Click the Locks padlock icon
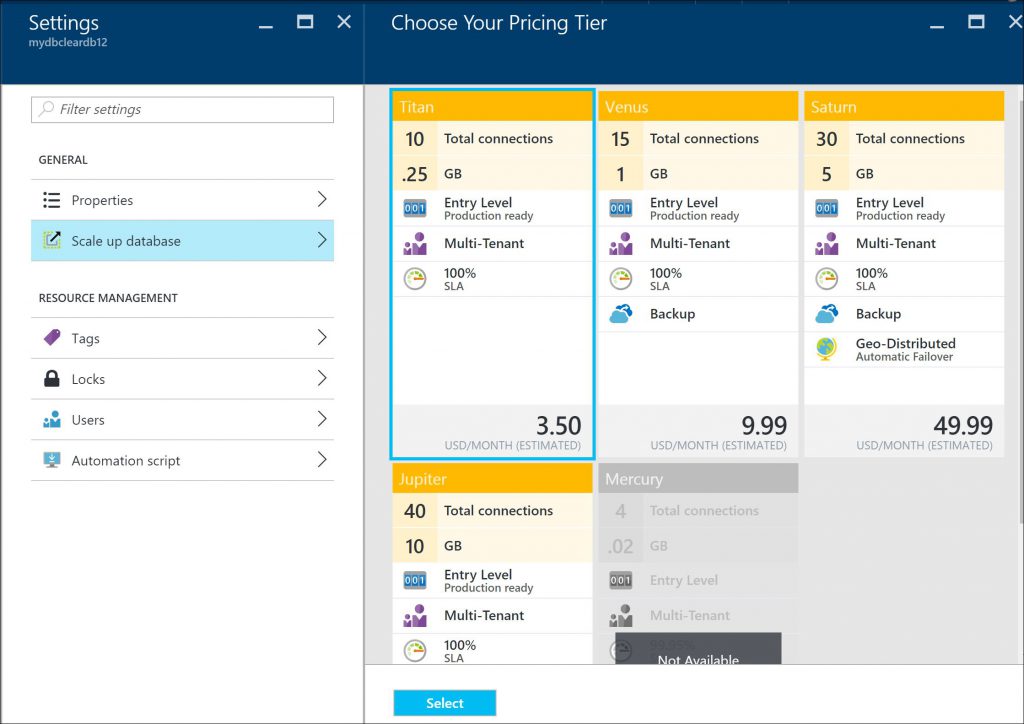1024x724 pixels. pos(53,378)
